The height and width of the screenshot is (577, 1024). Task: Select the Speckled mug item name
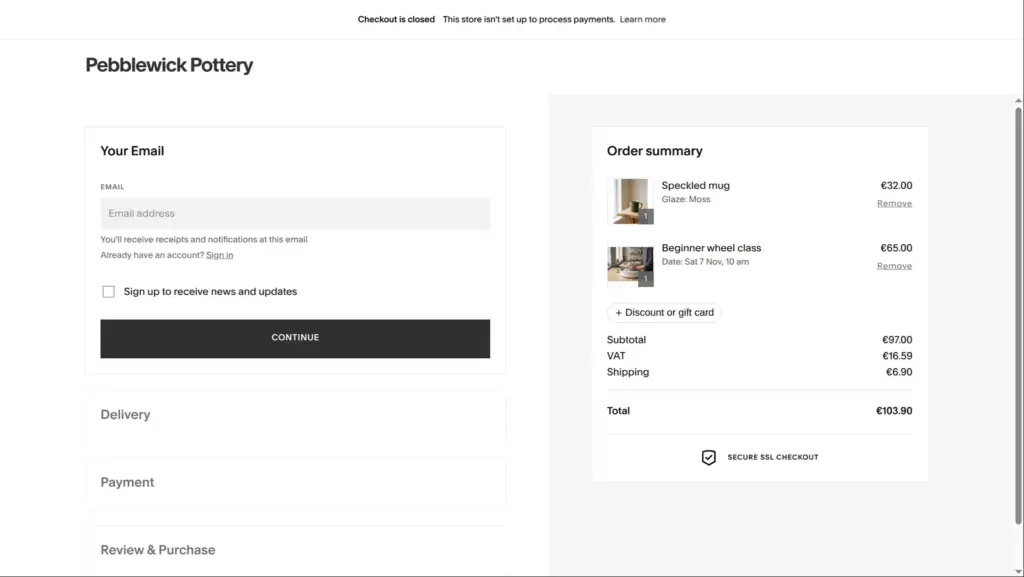point(696,185)
